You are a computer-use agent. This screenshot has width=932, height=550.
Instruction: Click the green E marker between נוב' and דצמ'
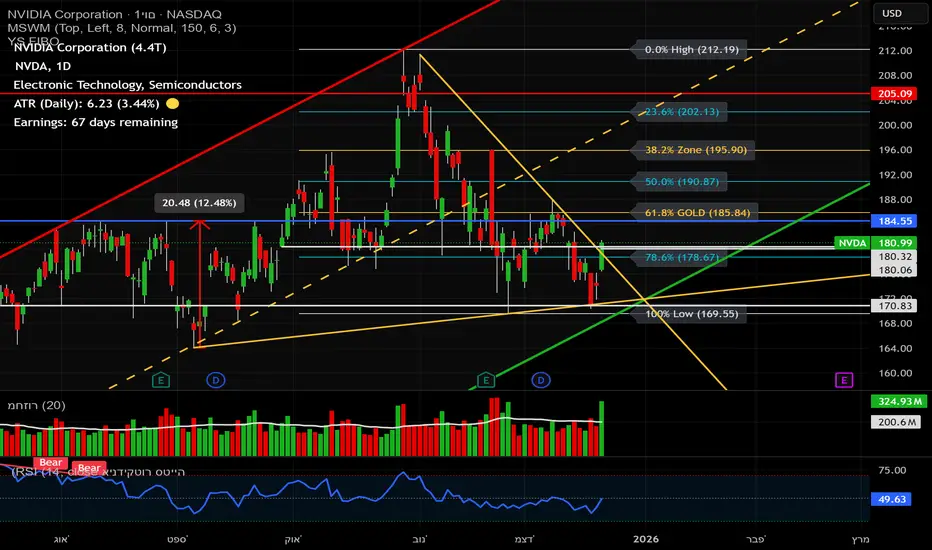[x=486, y=380]
